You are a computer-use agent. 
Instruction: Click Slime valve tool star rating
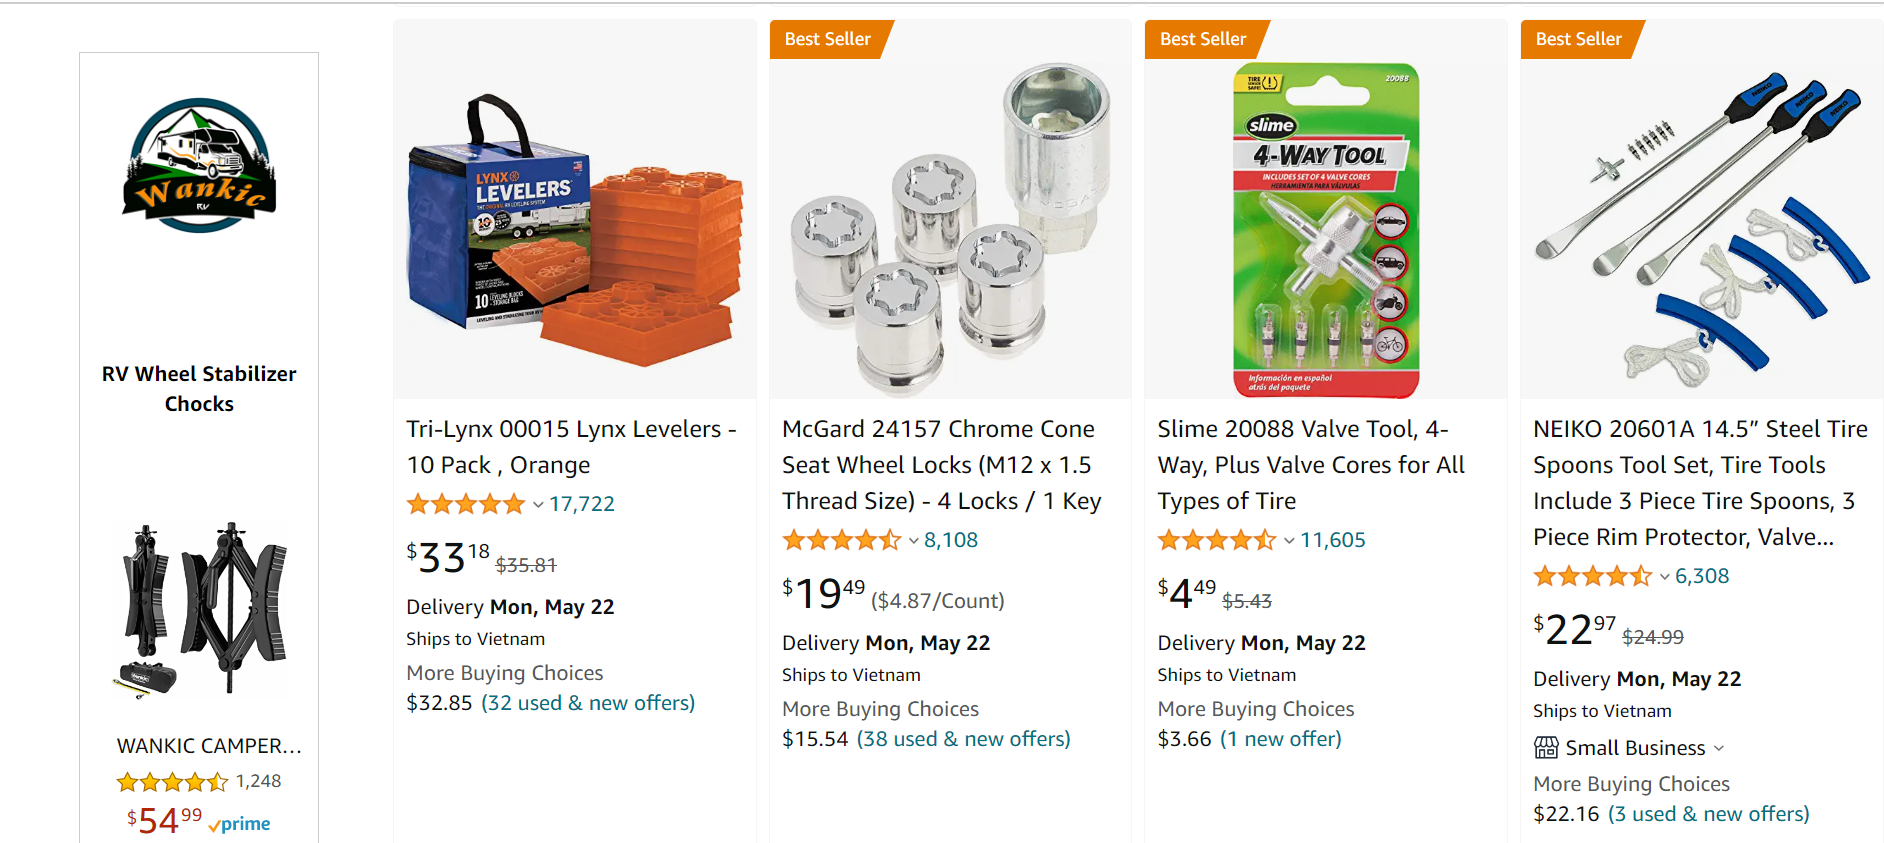pyautogui.click(x=1216, y=540)
